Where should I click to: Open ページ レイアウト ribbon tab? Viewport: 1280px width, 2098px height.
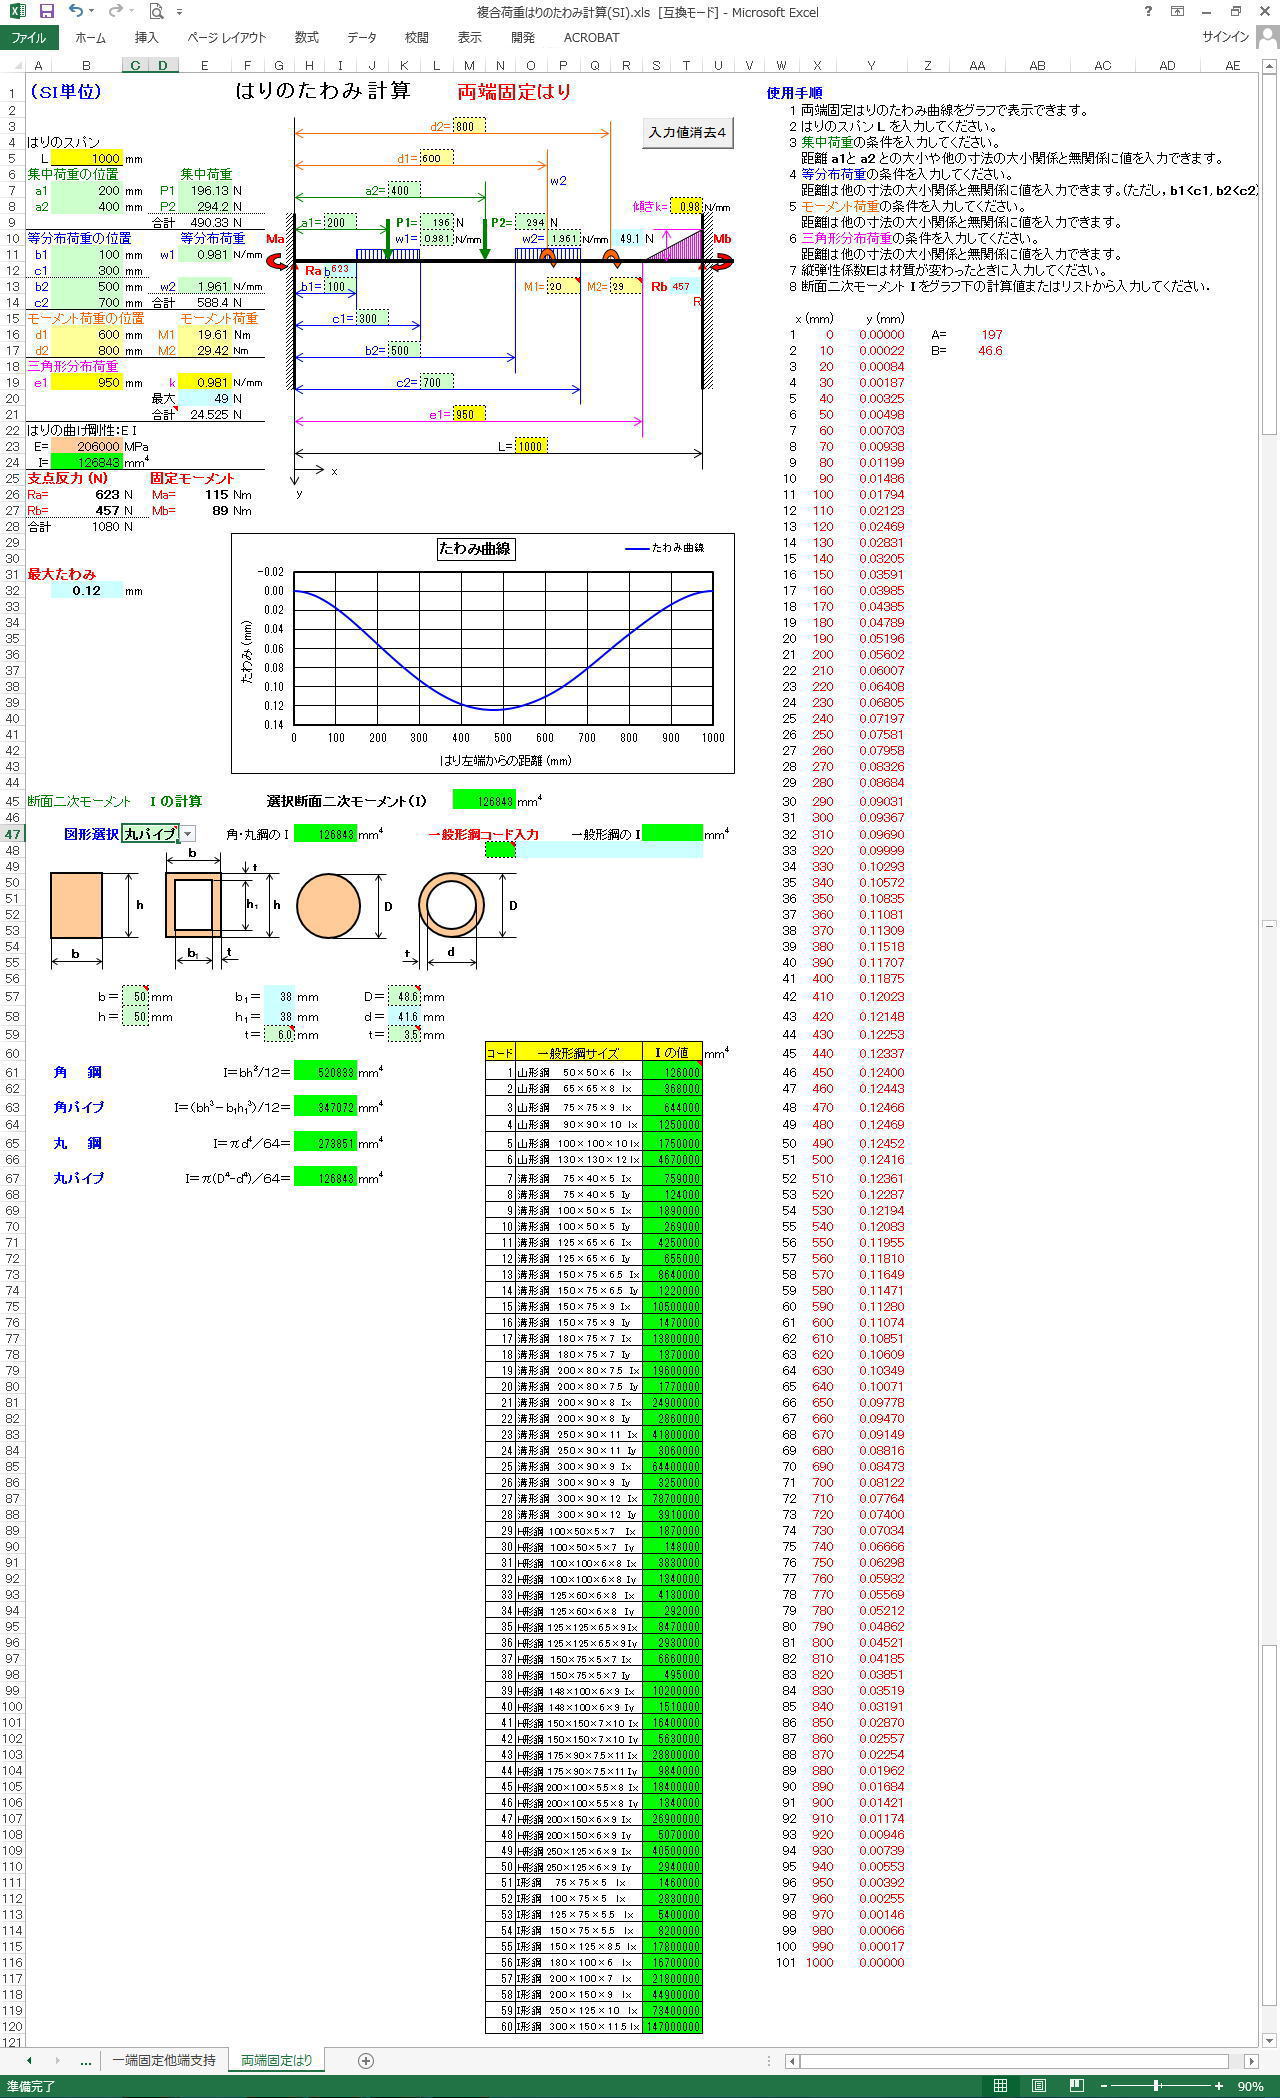click(226, 37)
